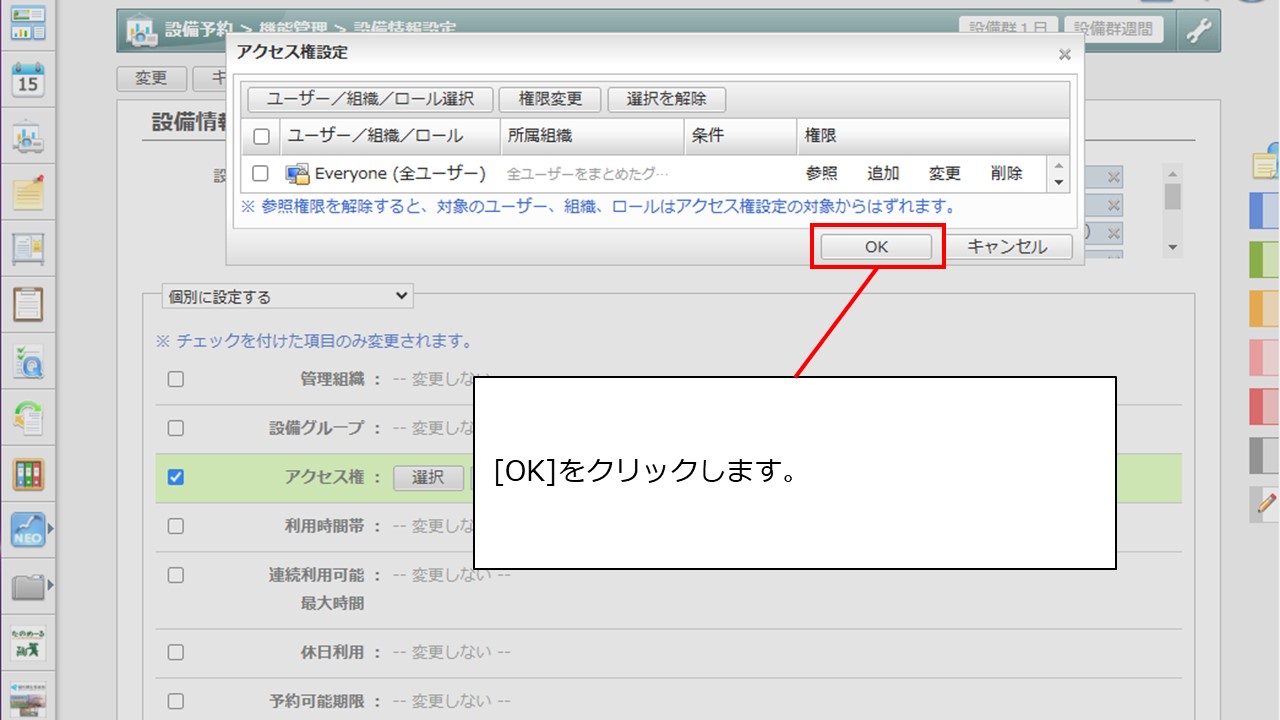The image size is (1280, 720).
Task: Open the facility reservation icon in the sidebar
Action: pos(28,138)
